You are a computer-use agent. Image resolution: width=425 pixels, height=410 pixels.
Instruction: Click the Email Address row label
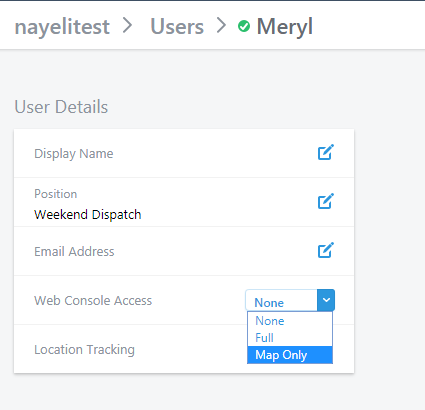(x=74, y=252)
